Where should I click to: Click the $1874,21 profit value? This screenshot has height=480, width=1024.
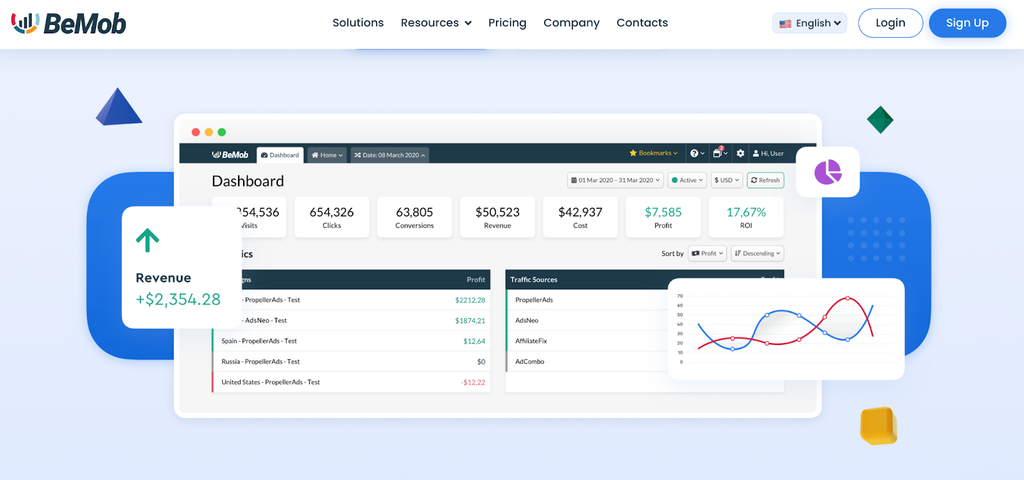[470, 321]
